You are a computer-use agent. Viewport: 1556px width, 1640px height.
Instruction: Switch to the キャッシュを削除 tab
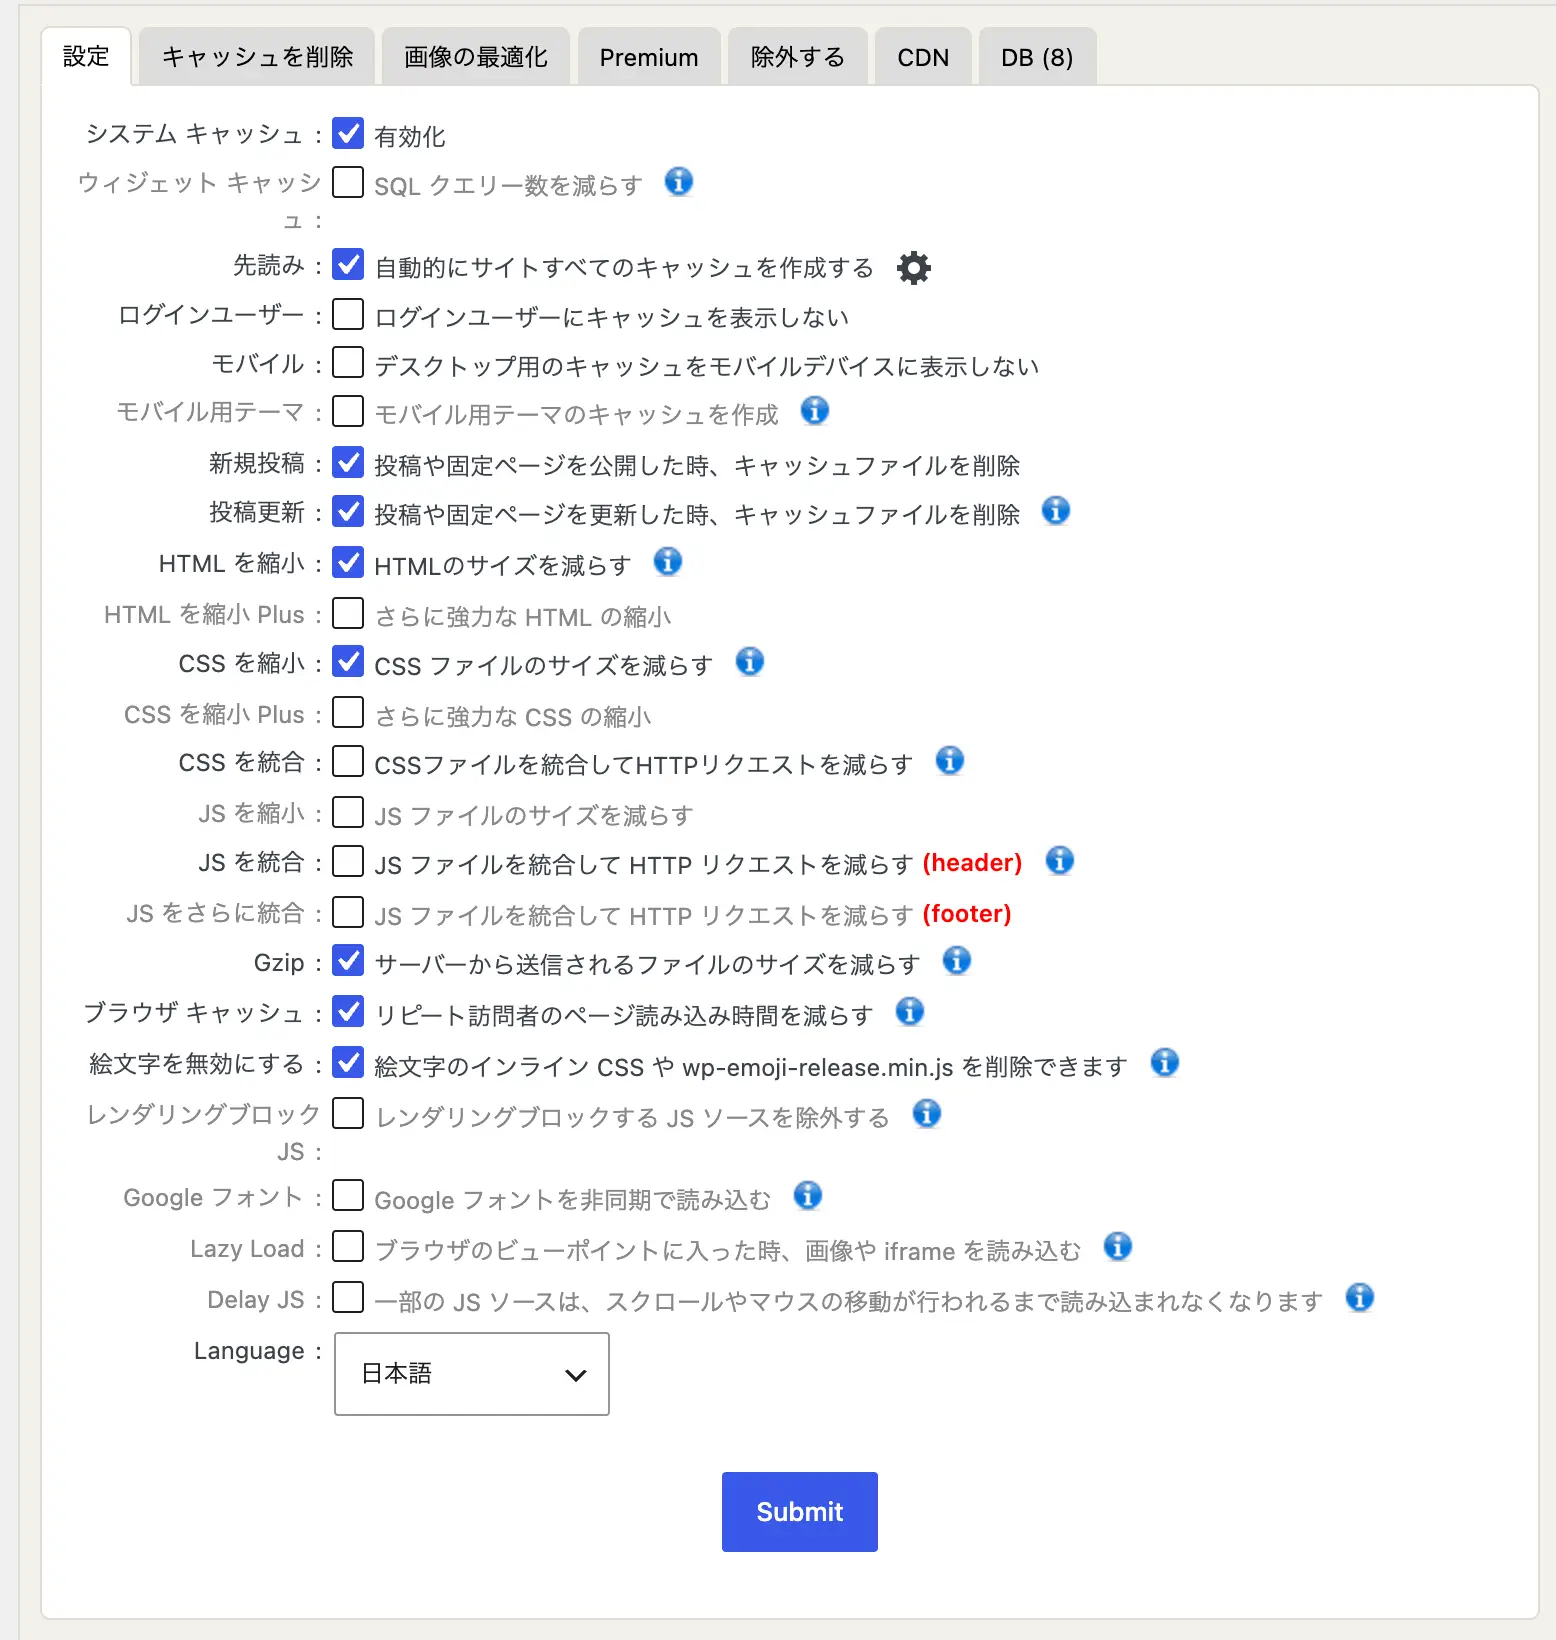pyautogui.click(x=257, y=57)
